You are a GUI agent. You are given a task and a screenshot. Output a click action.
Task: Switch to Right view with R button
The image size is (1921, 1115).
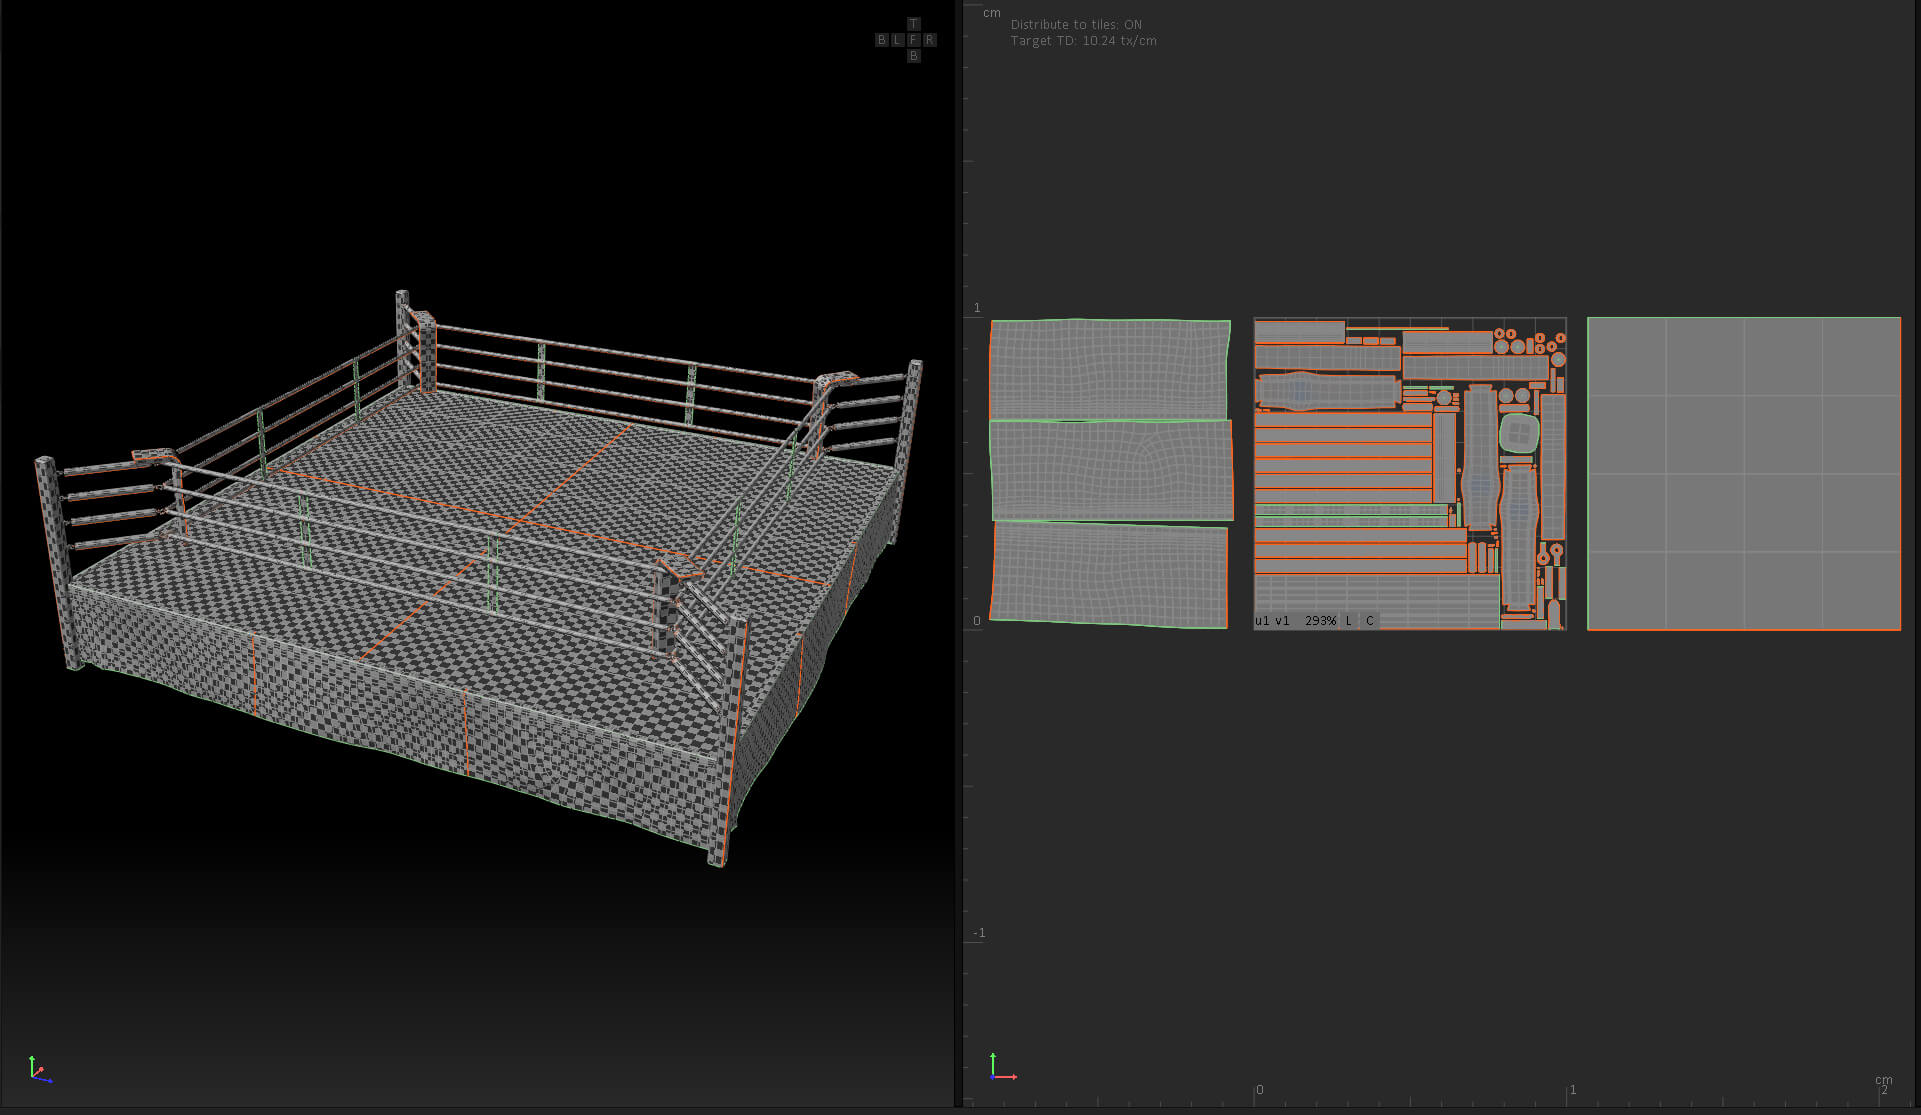pos(929,40)
